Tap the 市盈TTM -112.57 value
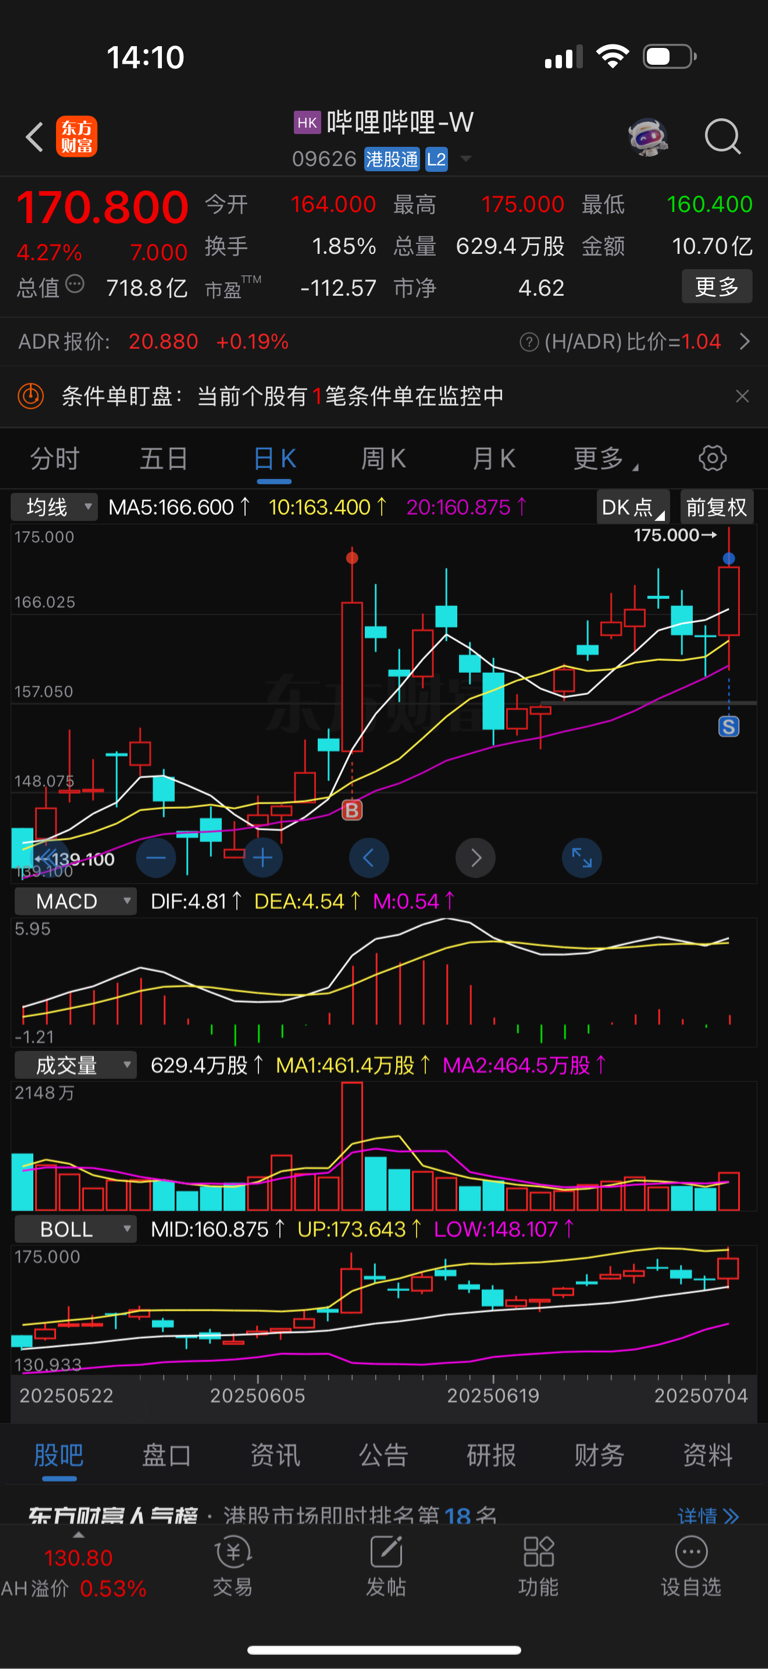This screenshot has width=768, height=1669. [x=338, y=288]
